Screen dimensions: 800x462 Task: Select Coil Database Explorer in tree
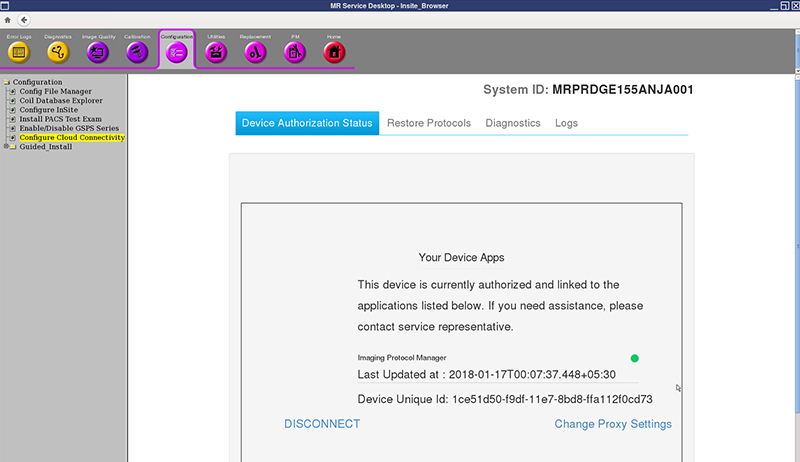[x=62, y=101]
